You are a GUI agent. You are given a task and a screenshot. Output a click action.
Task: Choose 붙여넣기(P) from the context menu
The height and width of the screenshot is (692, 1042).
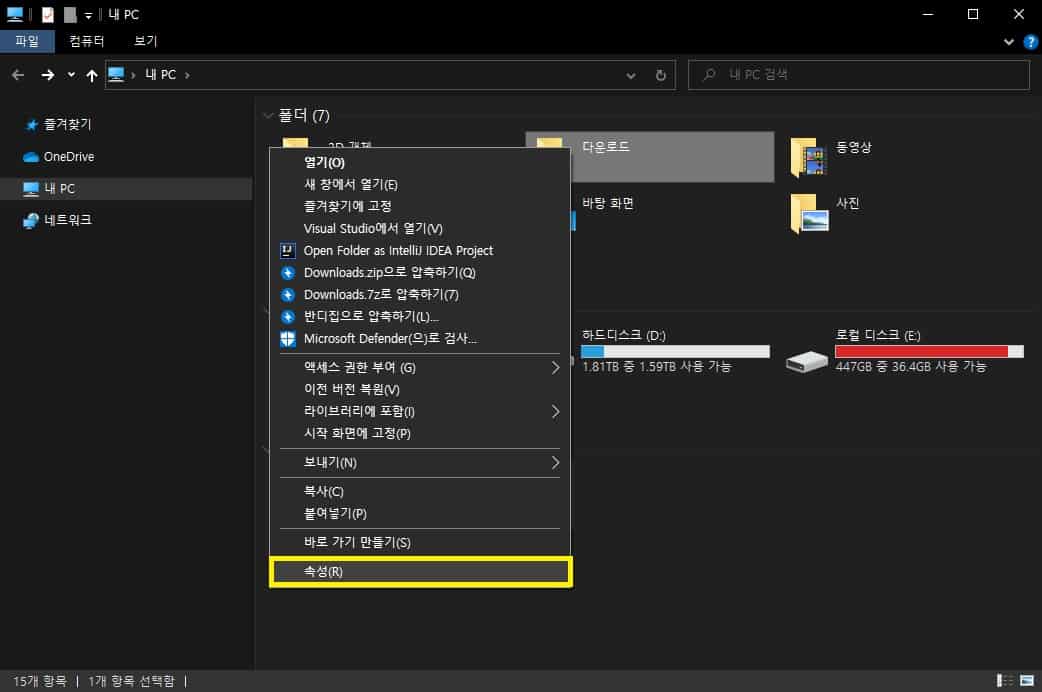coord(419,514)
